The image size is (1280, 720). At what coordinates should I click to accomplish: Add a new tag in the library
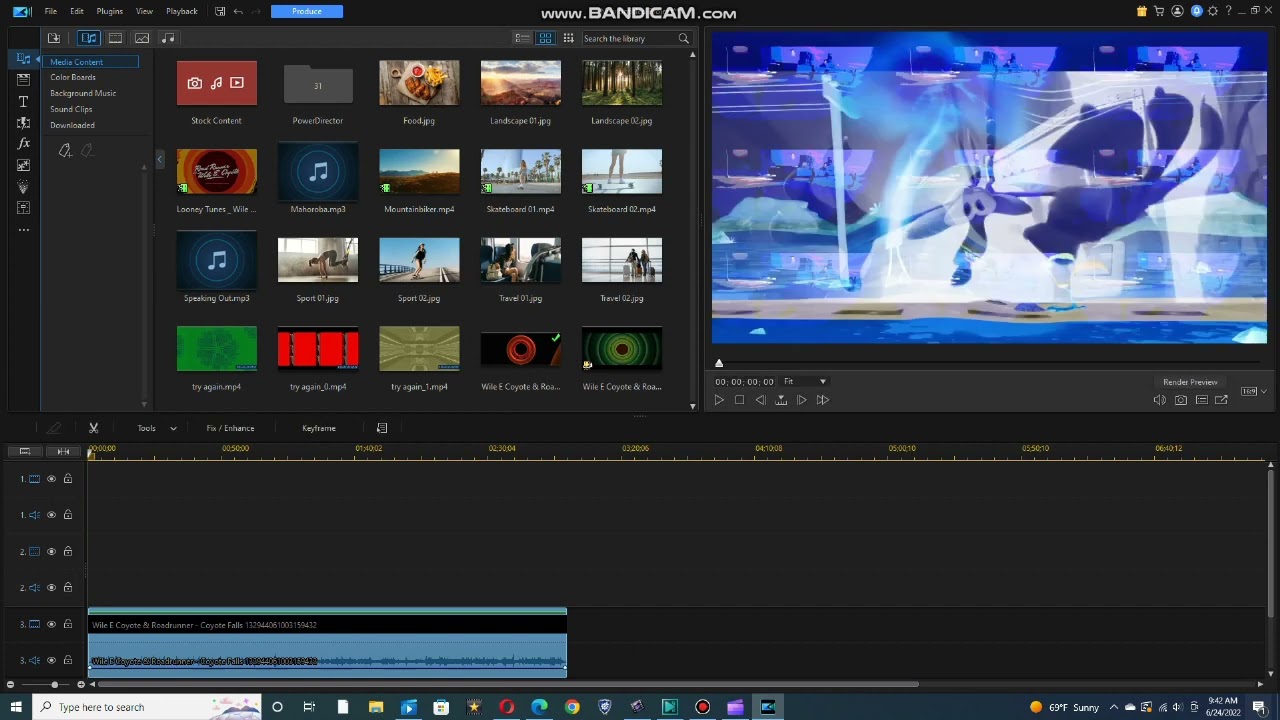[x=65, y=151]
